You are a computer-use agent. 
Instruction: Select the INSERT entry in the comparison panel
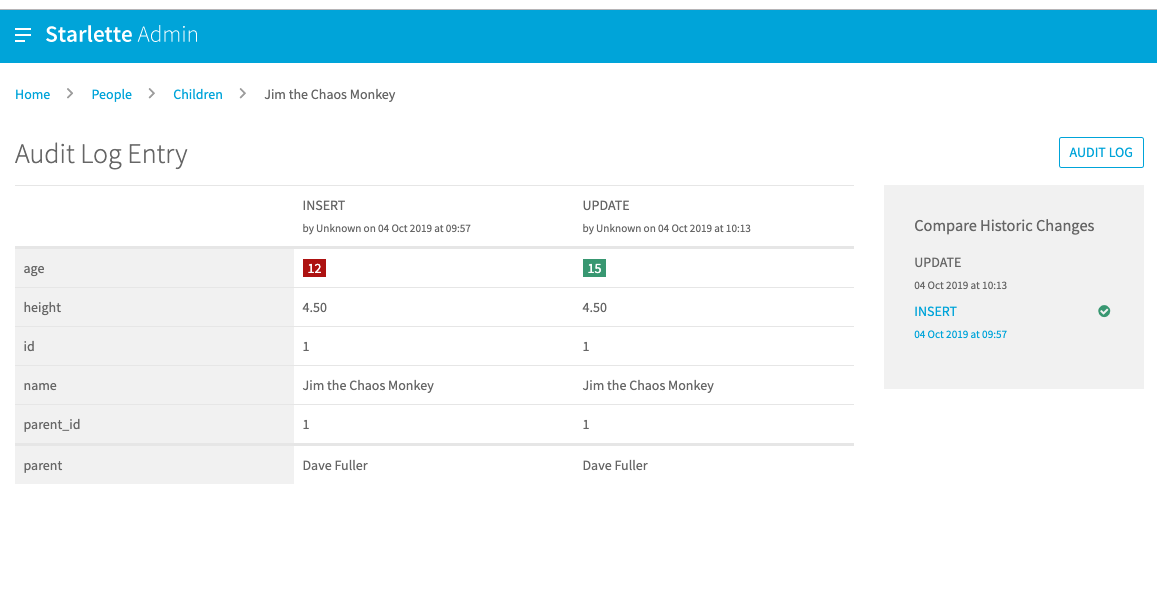point(935,311)
